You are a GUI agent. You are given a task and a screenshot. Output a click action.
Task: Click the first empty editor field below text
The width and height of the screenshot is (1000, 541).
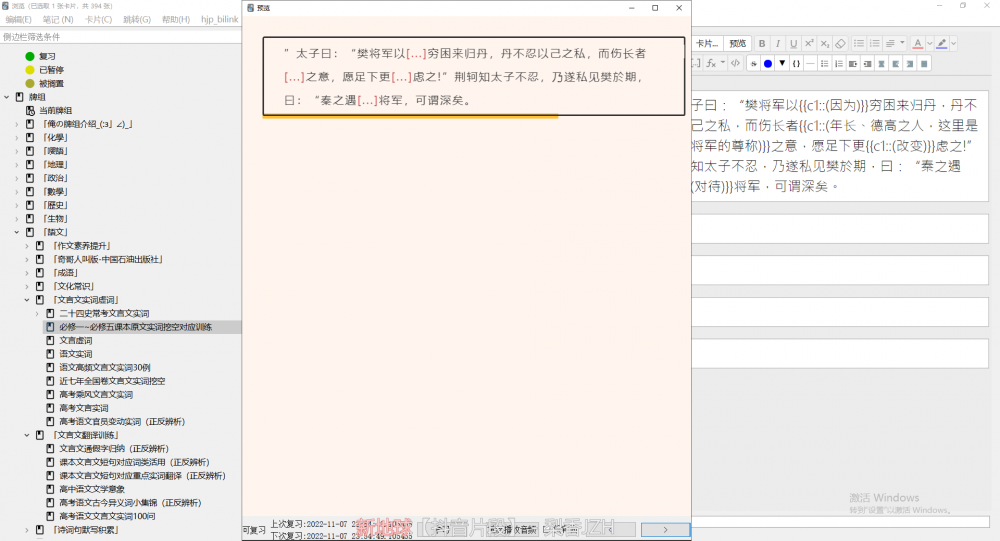pyautogui.click(x=840, y=228)
